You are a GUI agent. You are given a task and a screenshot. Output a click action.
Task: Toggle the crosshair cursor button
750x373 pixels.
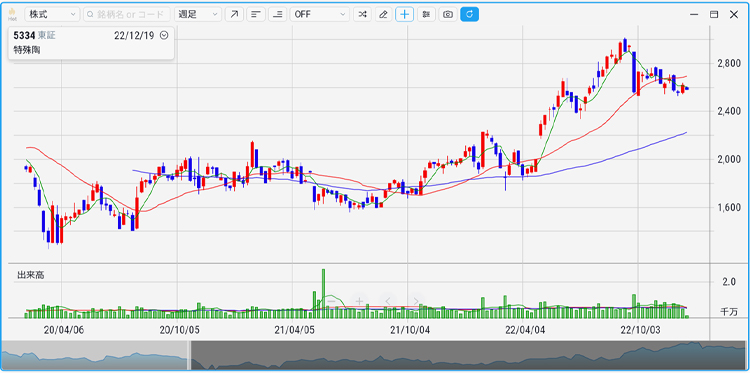tap(405, 14)
